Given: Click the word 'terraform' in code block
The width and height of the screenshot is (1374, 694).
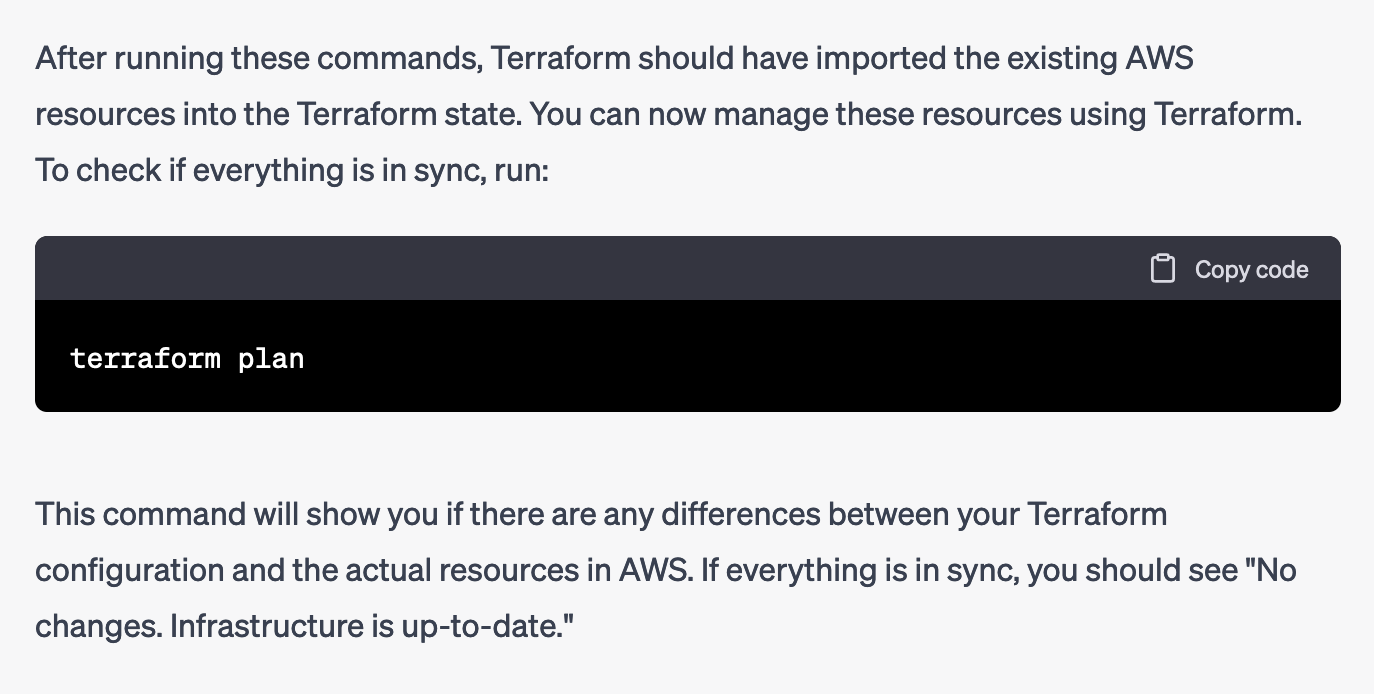Looking at the screenshot, I should (146, 358).
